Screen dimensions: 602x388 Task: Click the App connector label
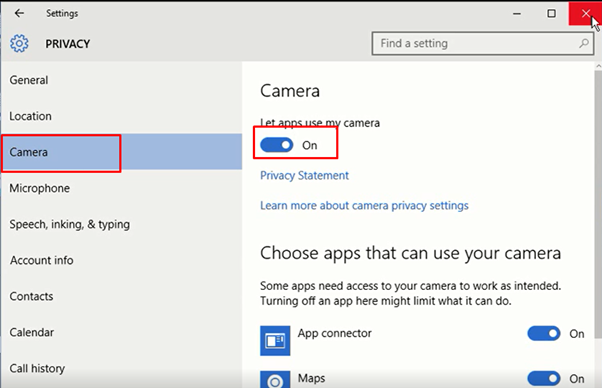click(334, 333)
